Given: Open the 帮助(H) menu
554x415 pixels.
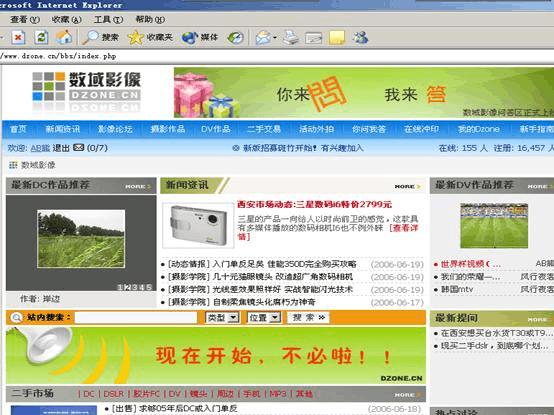Looking at the screenshot, I should click(x=150, y=19).
